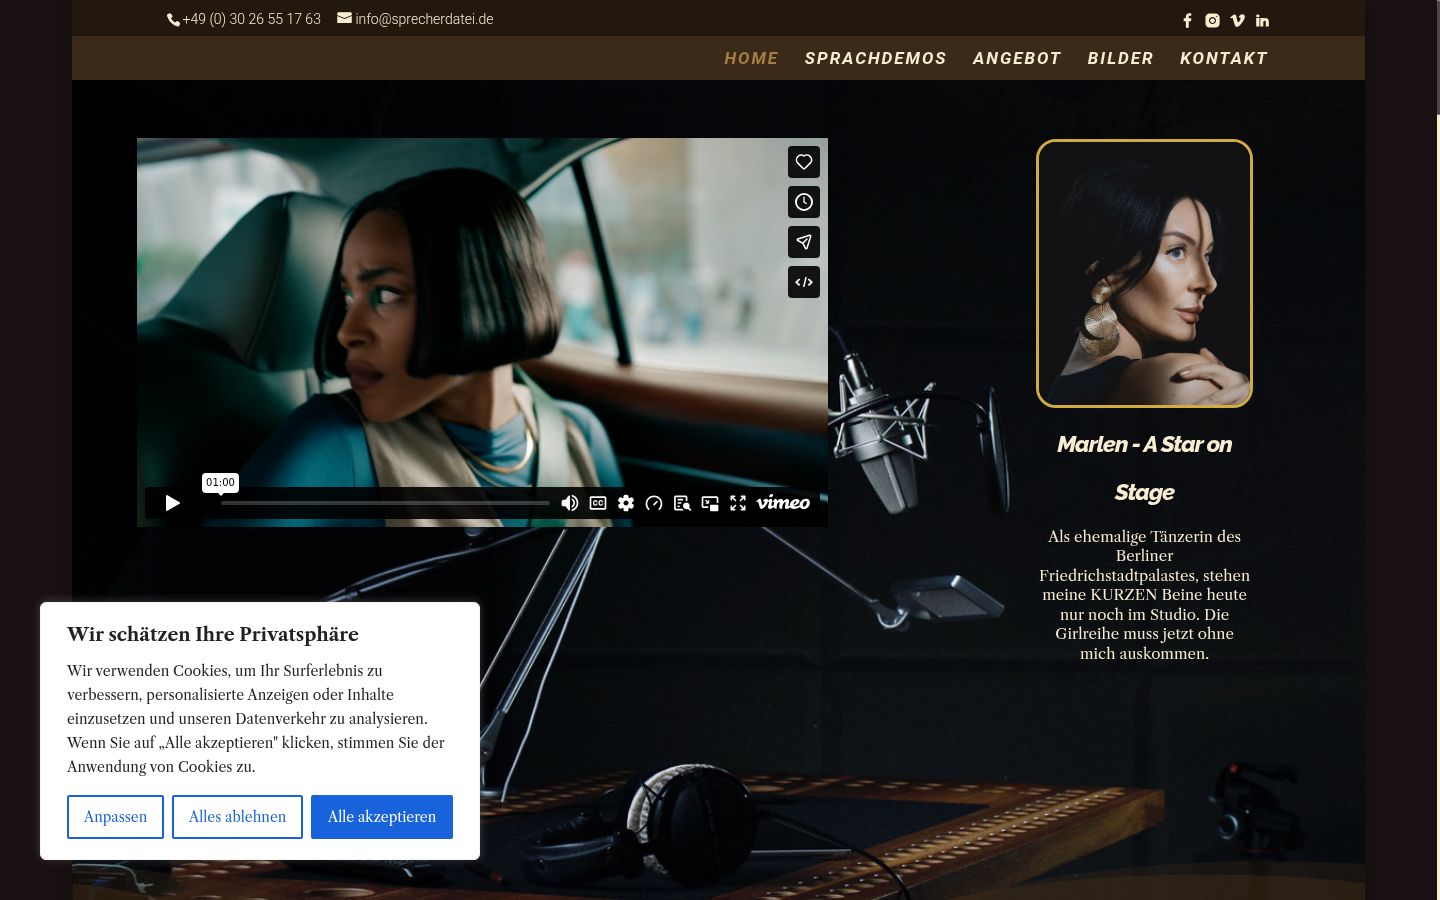1440x900 pixels.
Task: Open the Vimeo logo link in player
Action: coord(783,502)
